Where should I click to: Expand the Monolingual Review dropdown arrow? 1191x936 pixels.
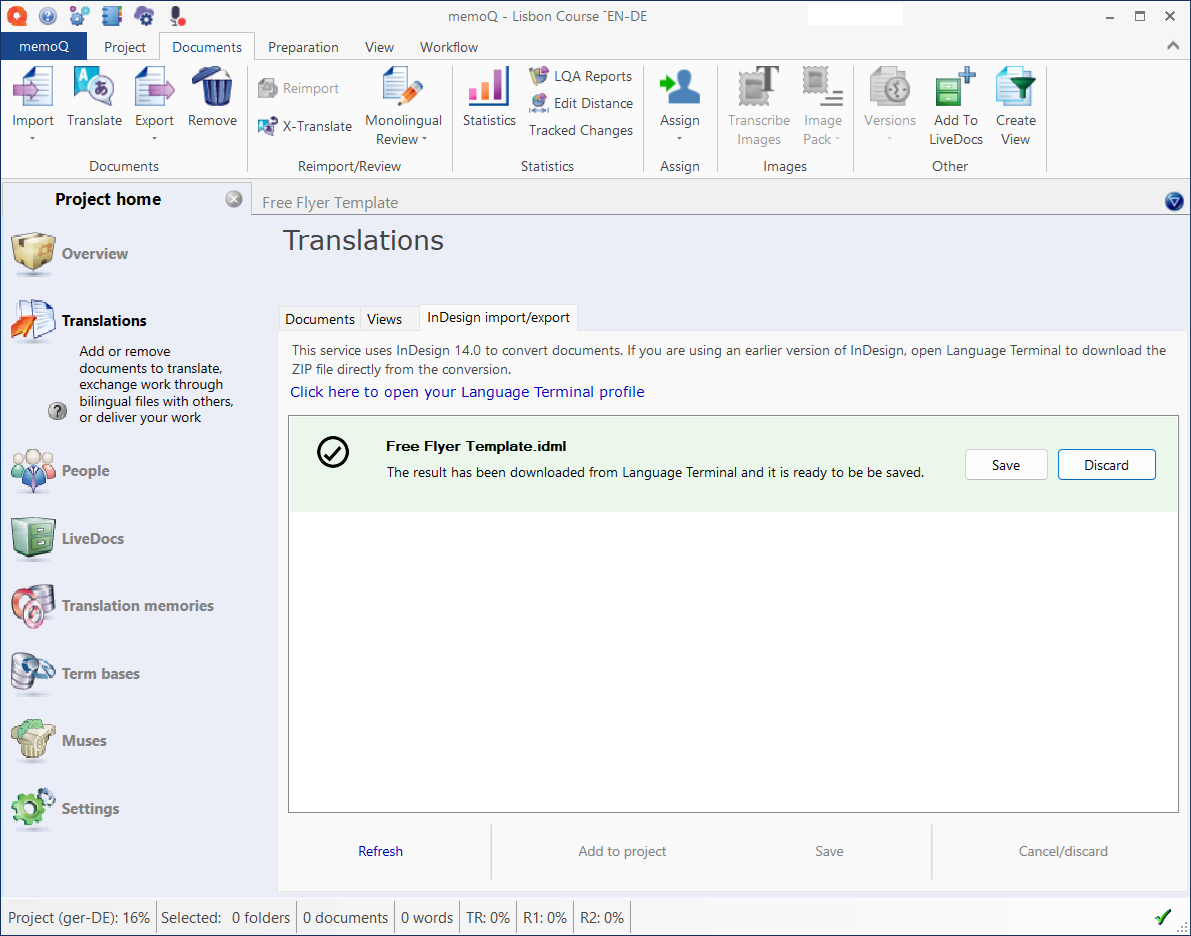coord(425,139)
